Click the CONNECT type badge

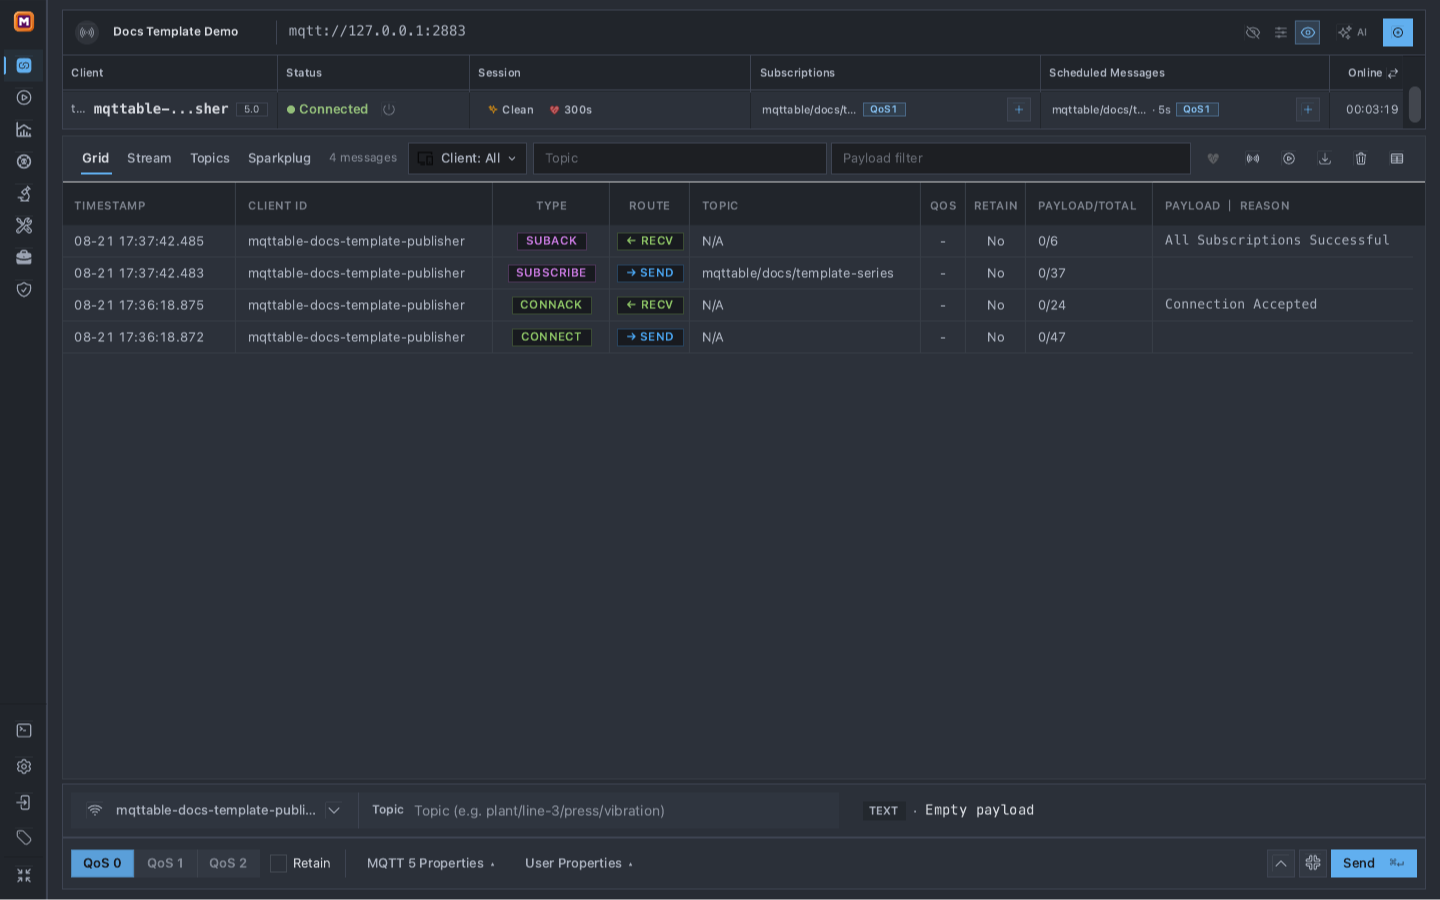(551, 337)
